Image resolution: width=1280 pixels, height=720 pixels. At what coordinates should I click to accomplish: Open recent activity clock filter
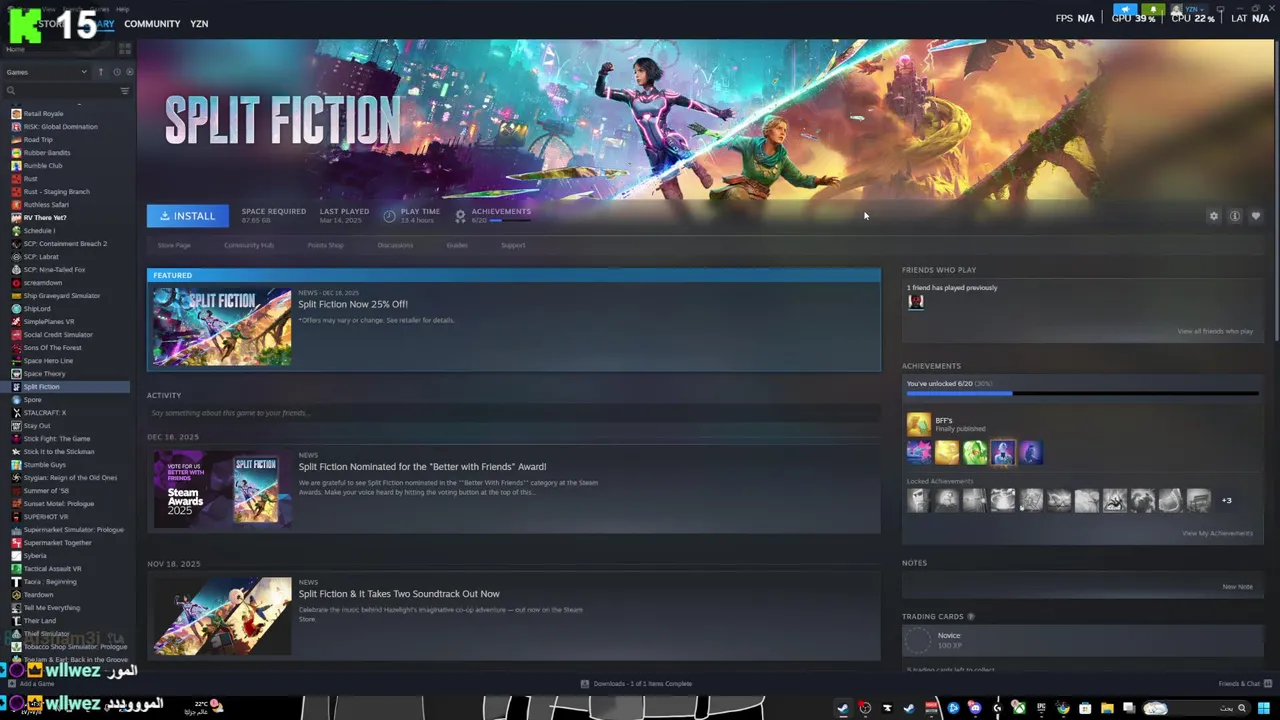tap(116, 72)
